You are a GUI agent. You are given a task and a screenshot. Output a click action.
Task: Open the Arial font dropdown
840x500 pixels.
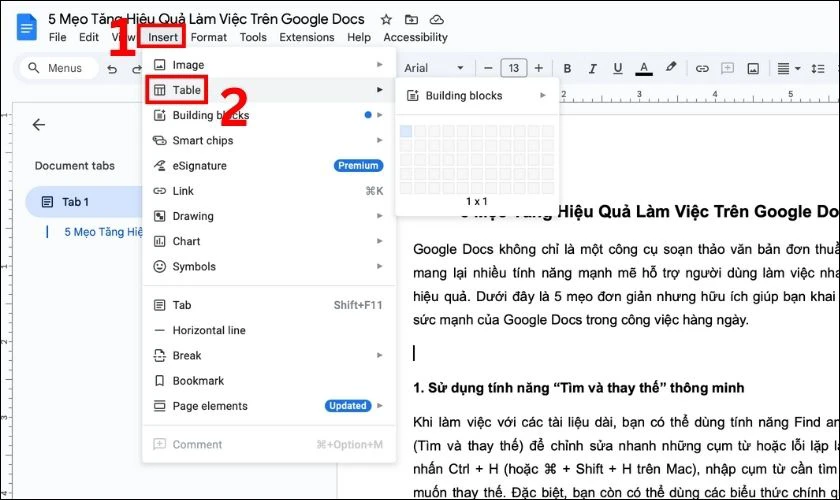point(434,68)
